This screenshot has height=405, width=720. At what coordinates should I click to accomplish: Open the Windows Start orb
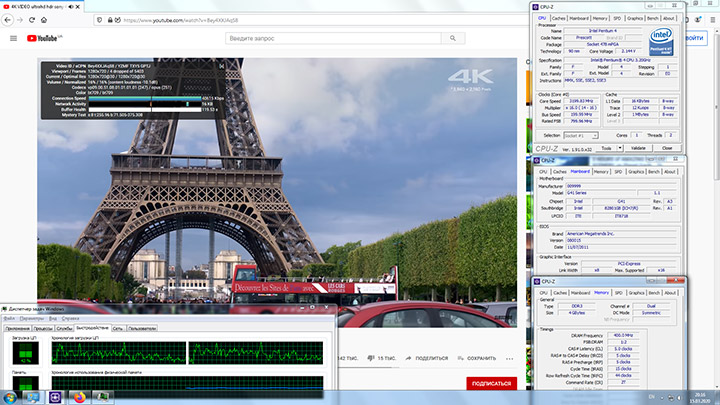click(x=10, y=397)
